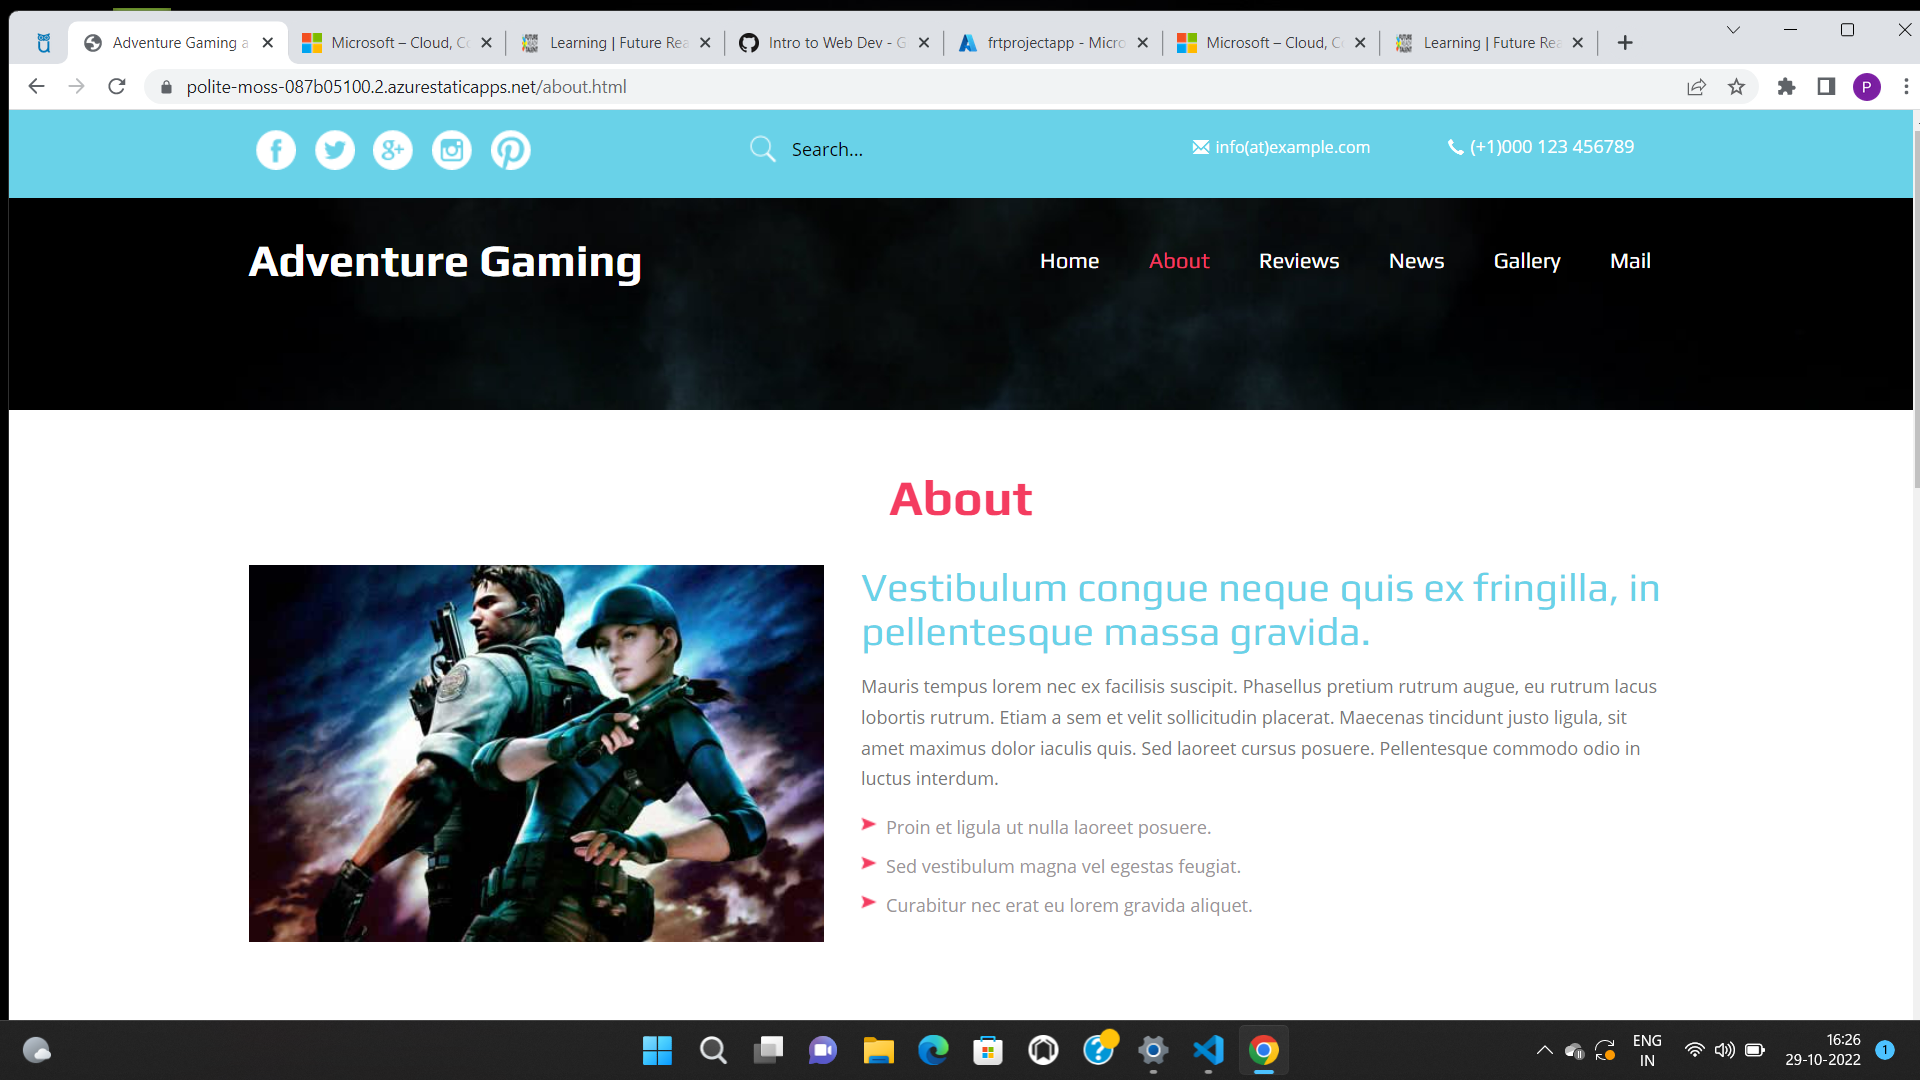Reload the current page
The height and width of the screenshot is (1080, 1920).
pyautogui.click(x=117, y=87)
